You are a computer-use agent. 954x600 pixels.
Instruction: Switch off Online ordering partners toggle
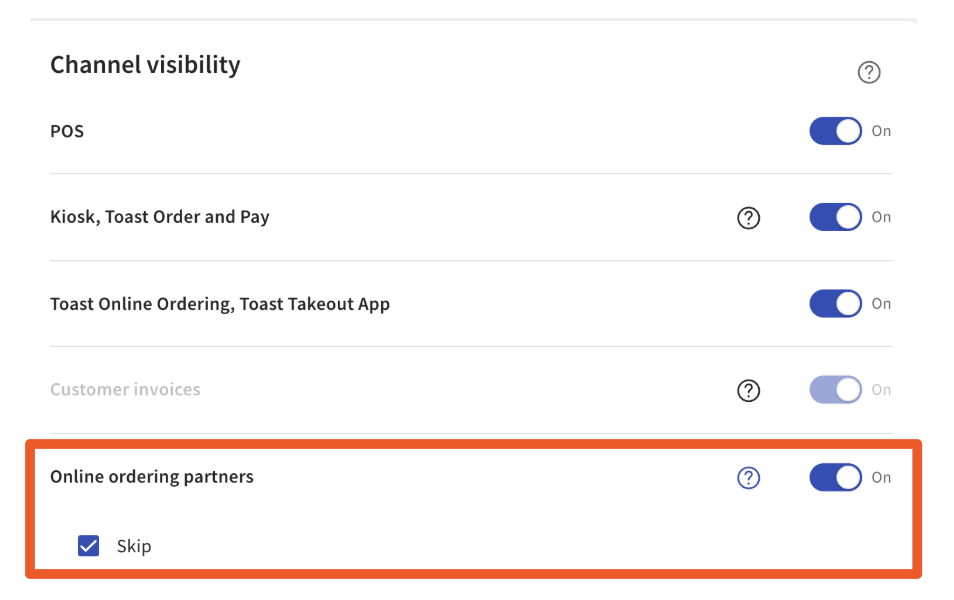(835, 478)
